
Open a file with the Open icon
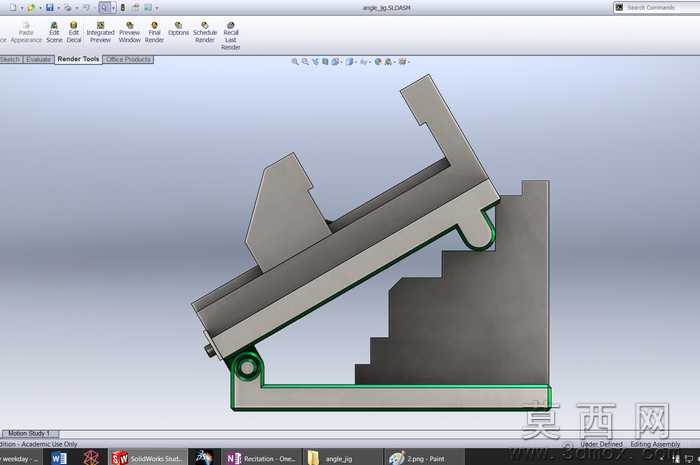pos(31,8)
